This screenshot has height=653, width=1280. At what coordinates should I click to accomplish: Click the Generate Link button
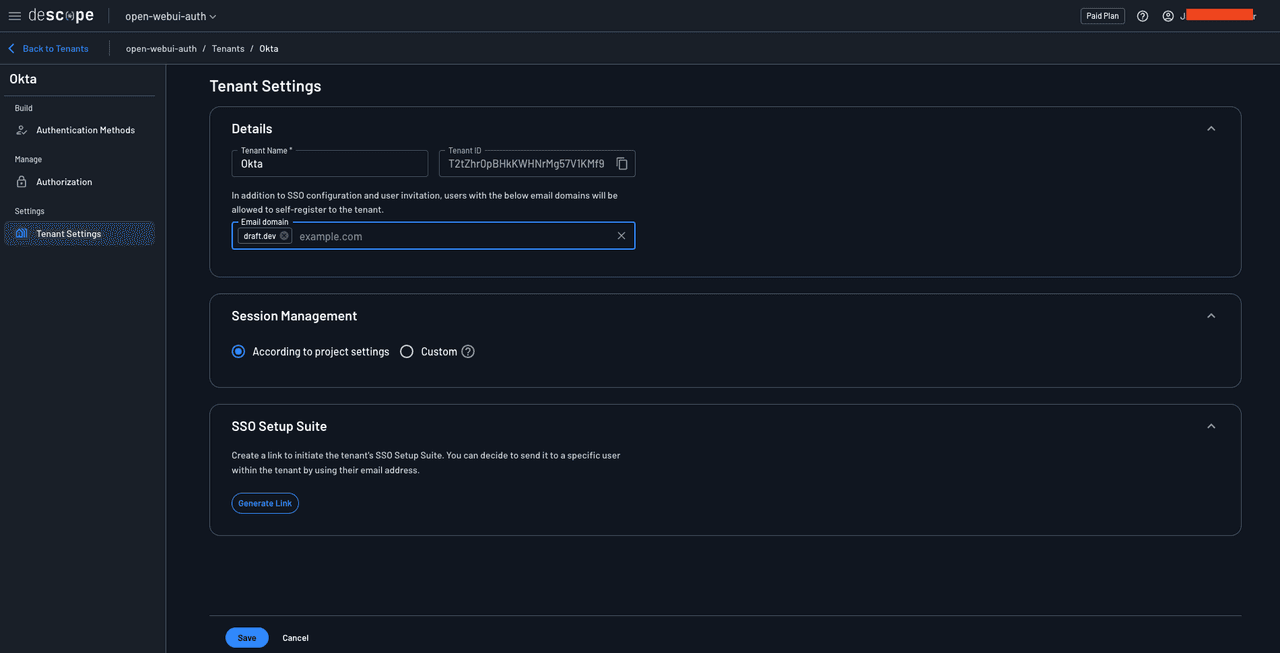(x=265, y=503)
